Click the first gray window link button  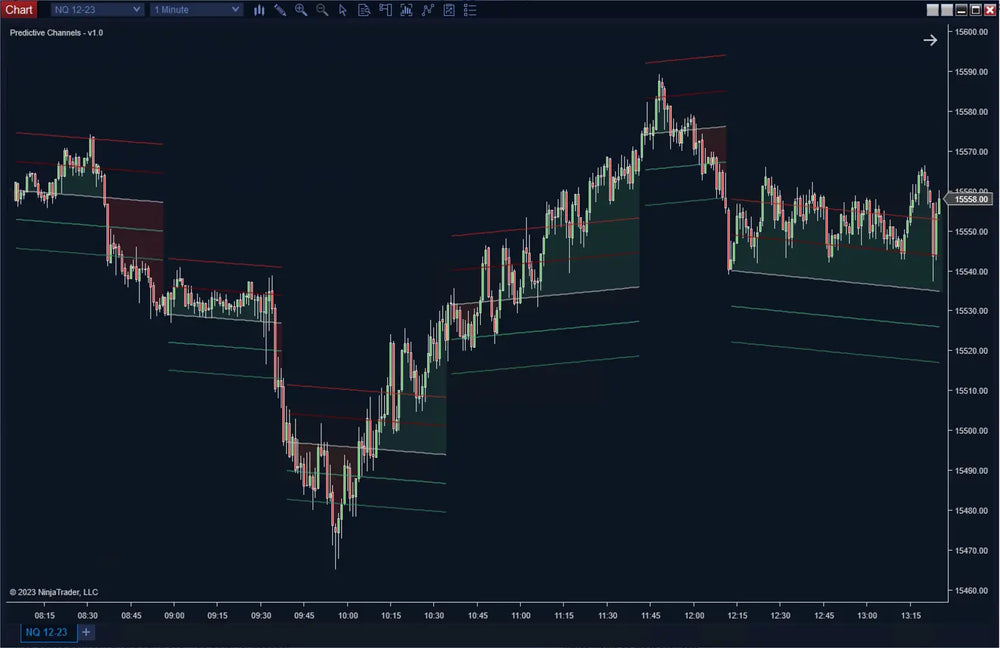pyautogui.click(x=933, y=10)
